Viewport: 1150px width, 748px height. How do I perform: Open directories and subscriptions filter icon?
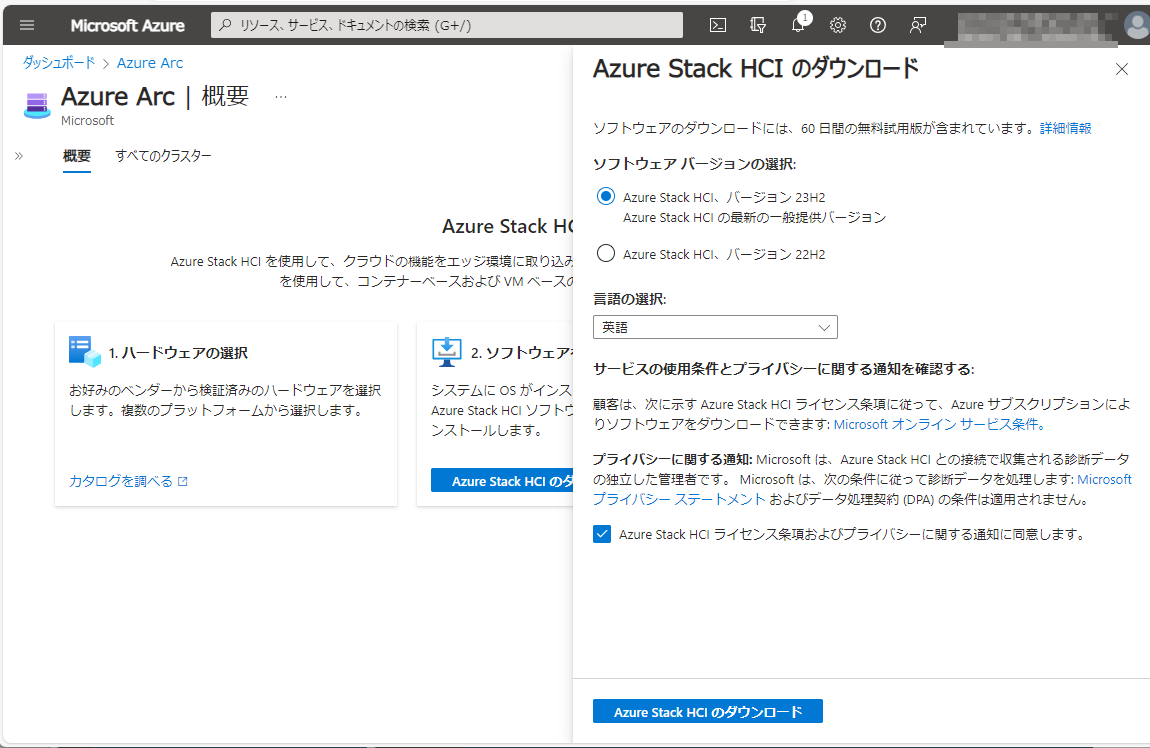coord(758,25)
